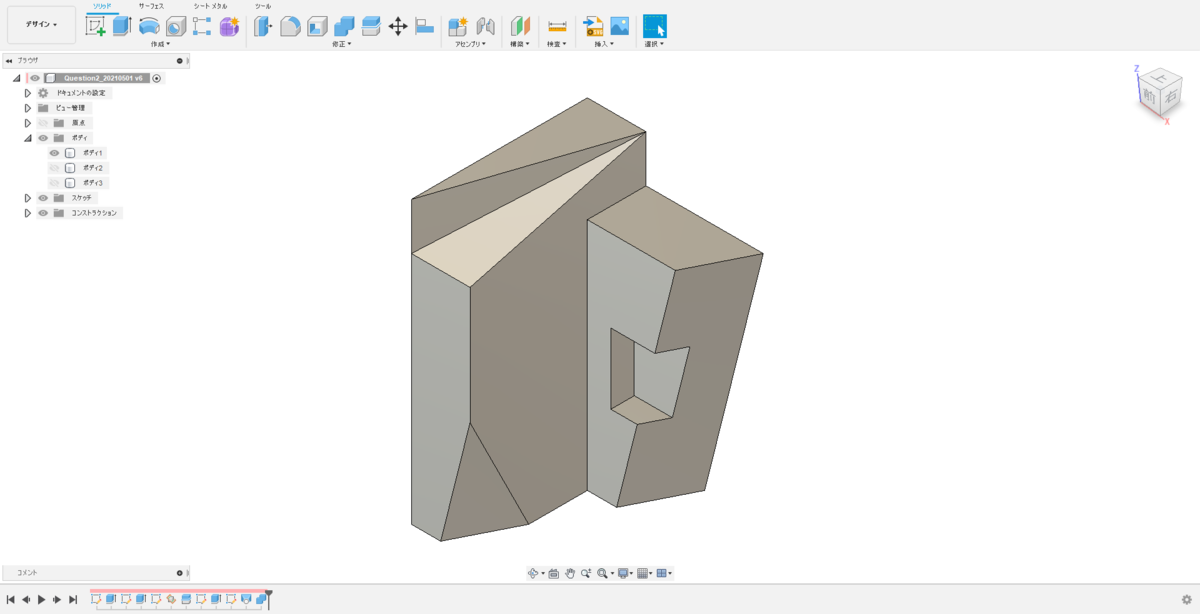Show ボディ3 using its eye icon
Viewport: 1200px width, 614px height.
55,183
